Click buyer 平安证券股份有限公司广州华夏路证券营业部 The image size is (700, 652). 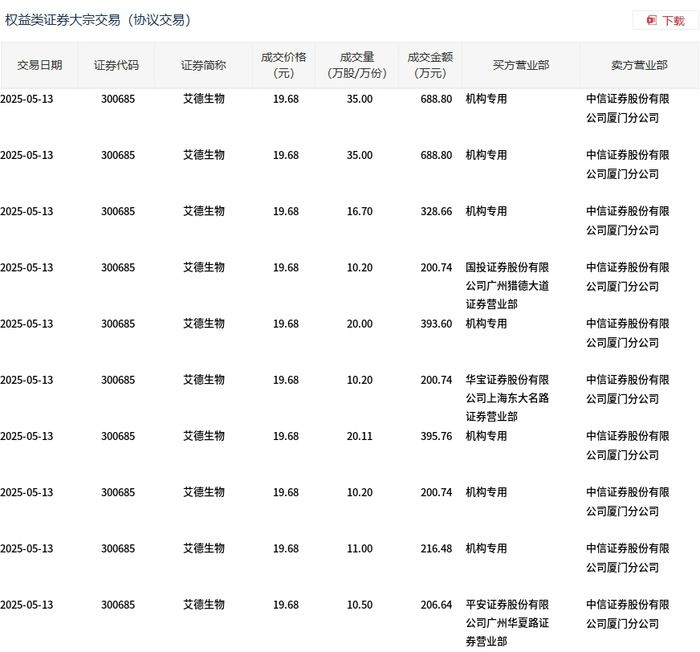[507, 623]
